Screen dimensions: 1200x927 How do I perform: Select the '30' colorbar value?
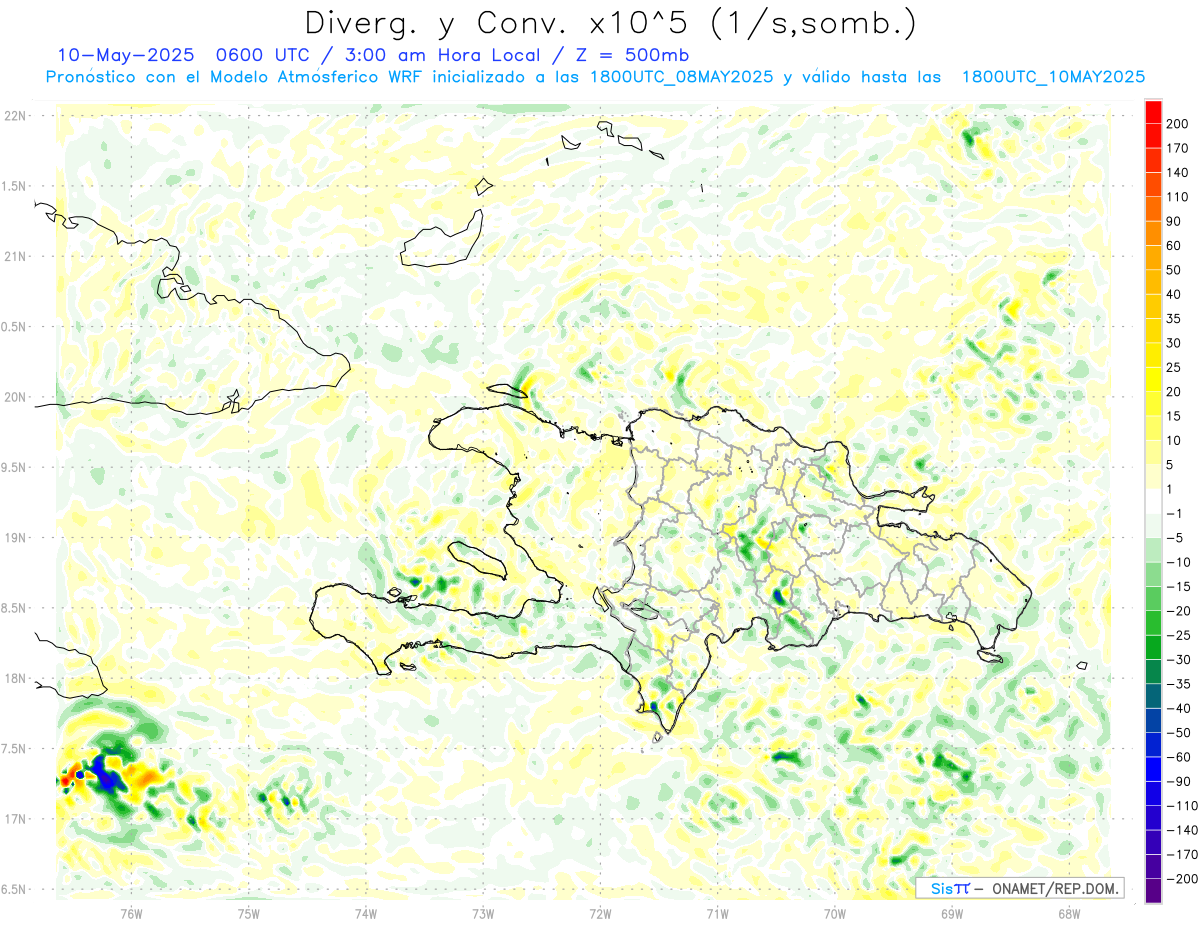pyautogui.click(x=1174, y=343)
